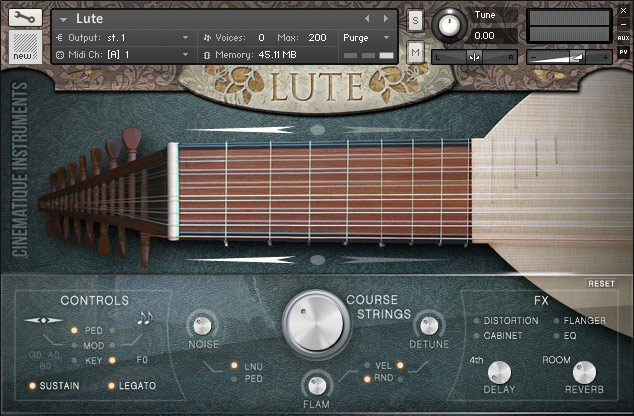Click the F0 key value
This screenshot has width=634, height=416.
(142, 360)
